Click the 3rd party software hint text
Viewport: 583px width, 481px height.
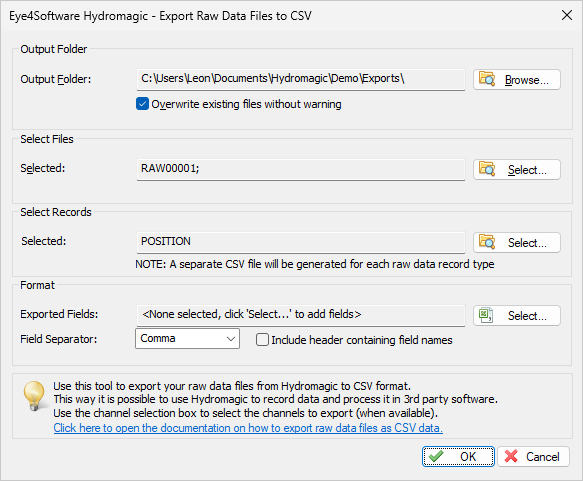[276, 399]
